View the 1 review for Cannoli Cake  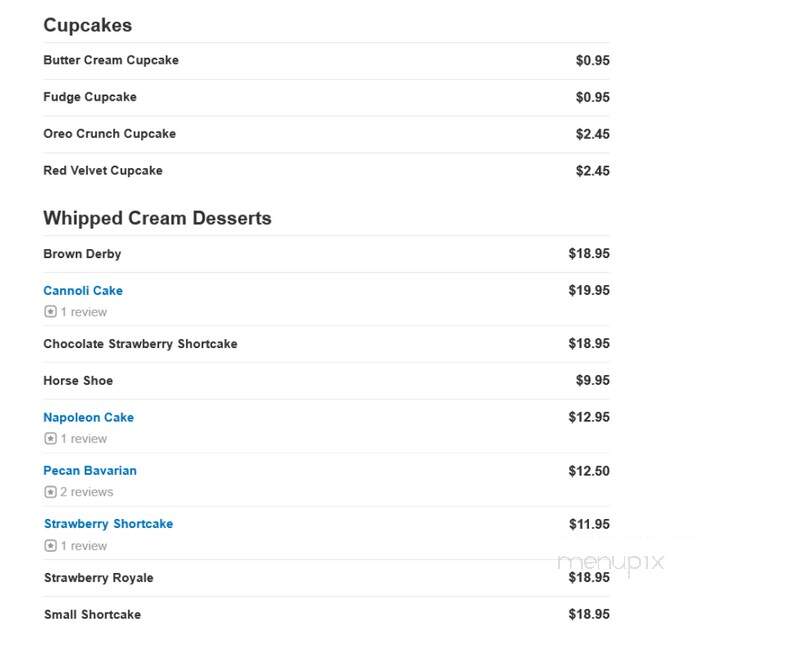84,312
